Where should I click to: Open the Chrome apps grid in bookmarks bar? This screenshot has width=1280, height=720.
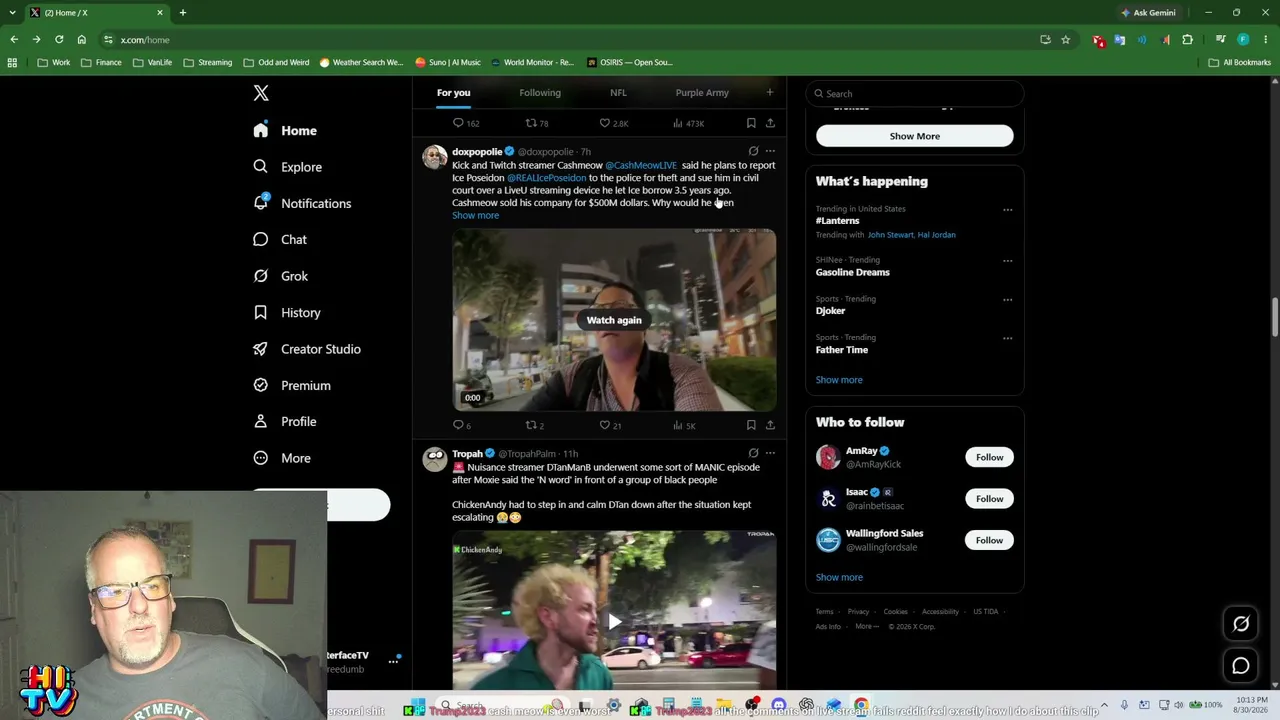pyautogui.click(x=12, y=62)
